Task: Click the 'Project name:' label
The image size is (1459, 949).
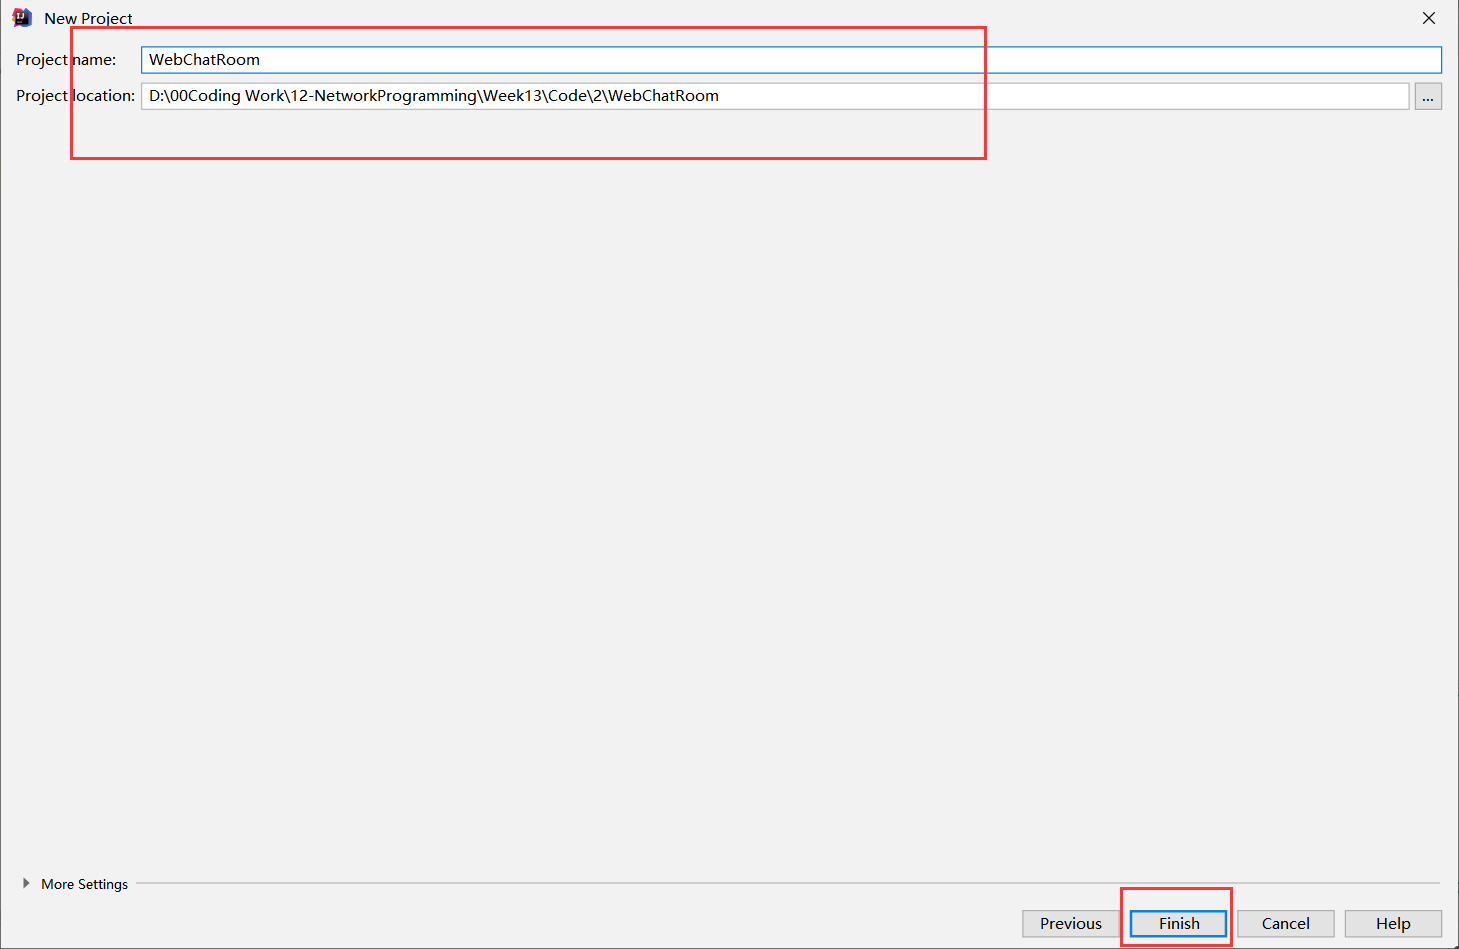Action: [66, 60]
